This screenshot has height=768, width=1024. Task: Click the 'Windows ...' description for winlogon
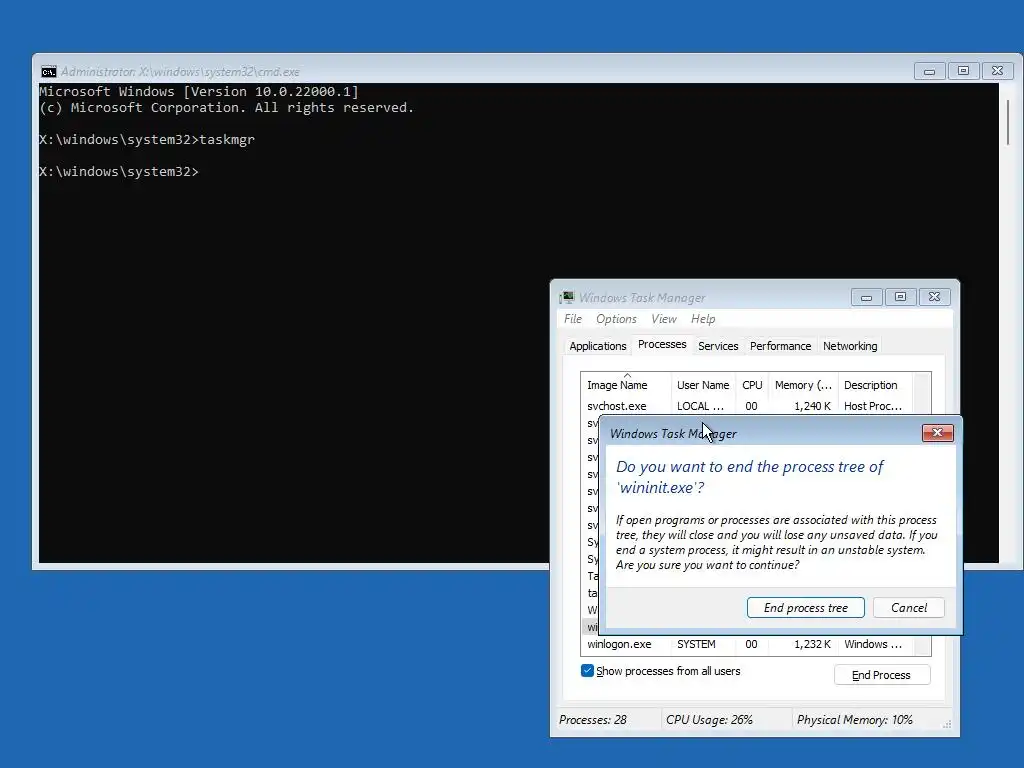click(x=872, y=644)
